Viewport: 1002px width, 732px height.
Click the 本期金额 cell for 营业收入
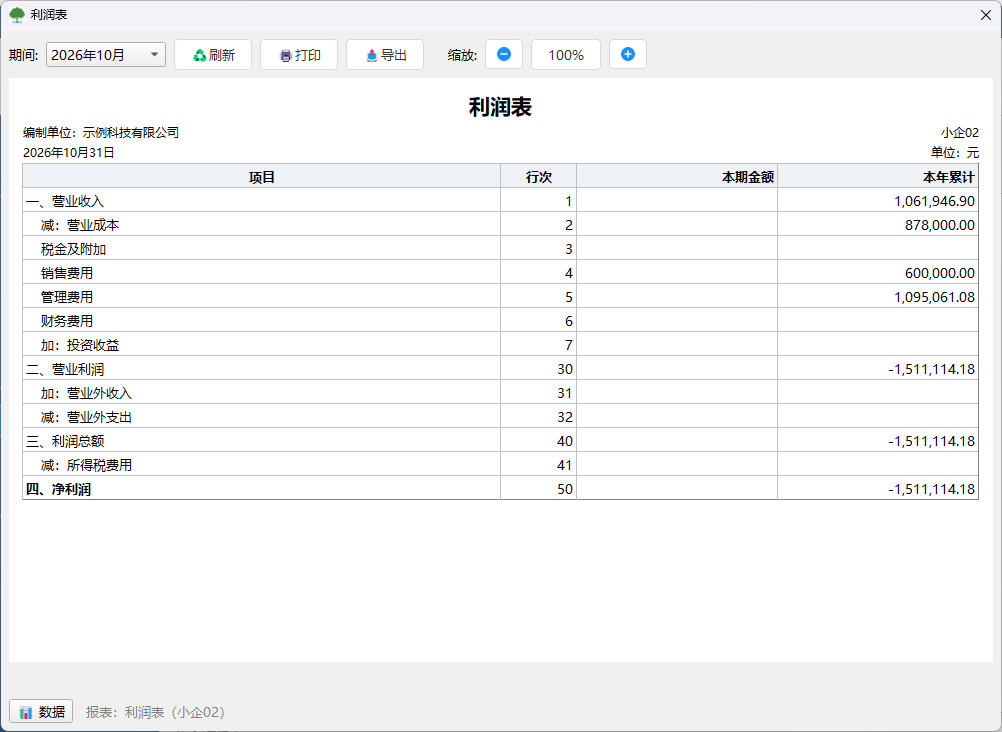point(677,201)
